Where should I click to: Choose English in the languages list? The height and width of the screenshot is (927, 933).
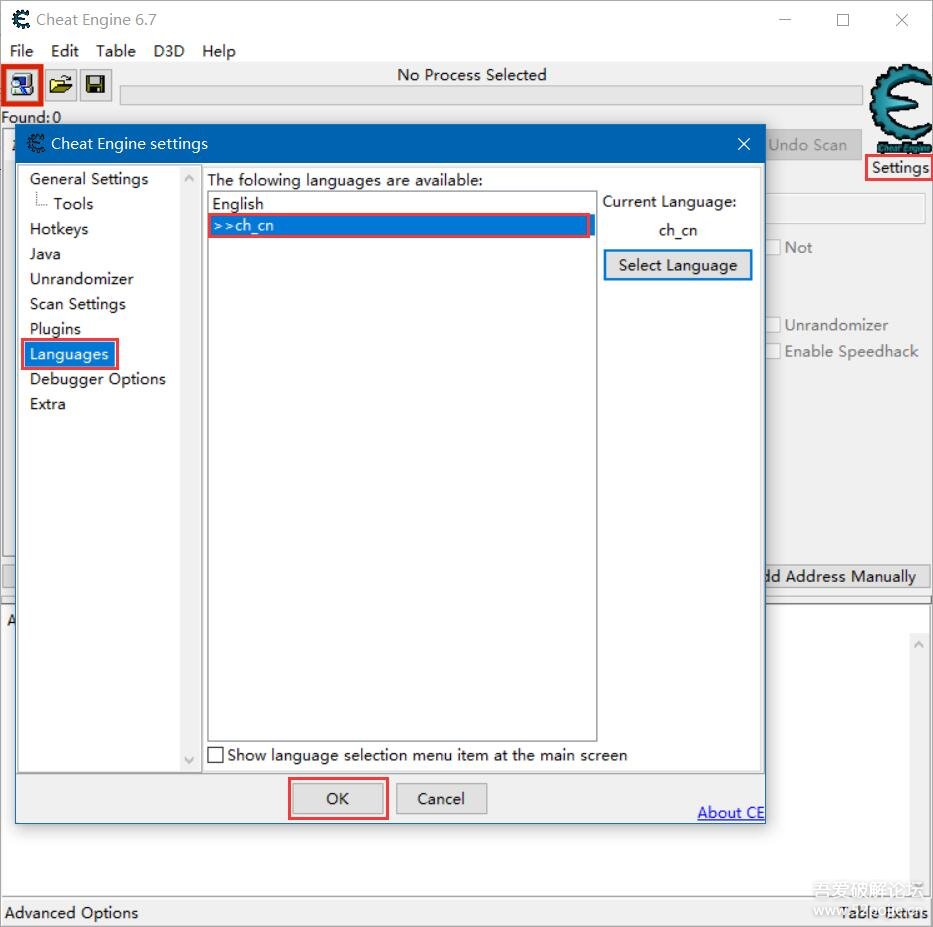tap(402, 203)
